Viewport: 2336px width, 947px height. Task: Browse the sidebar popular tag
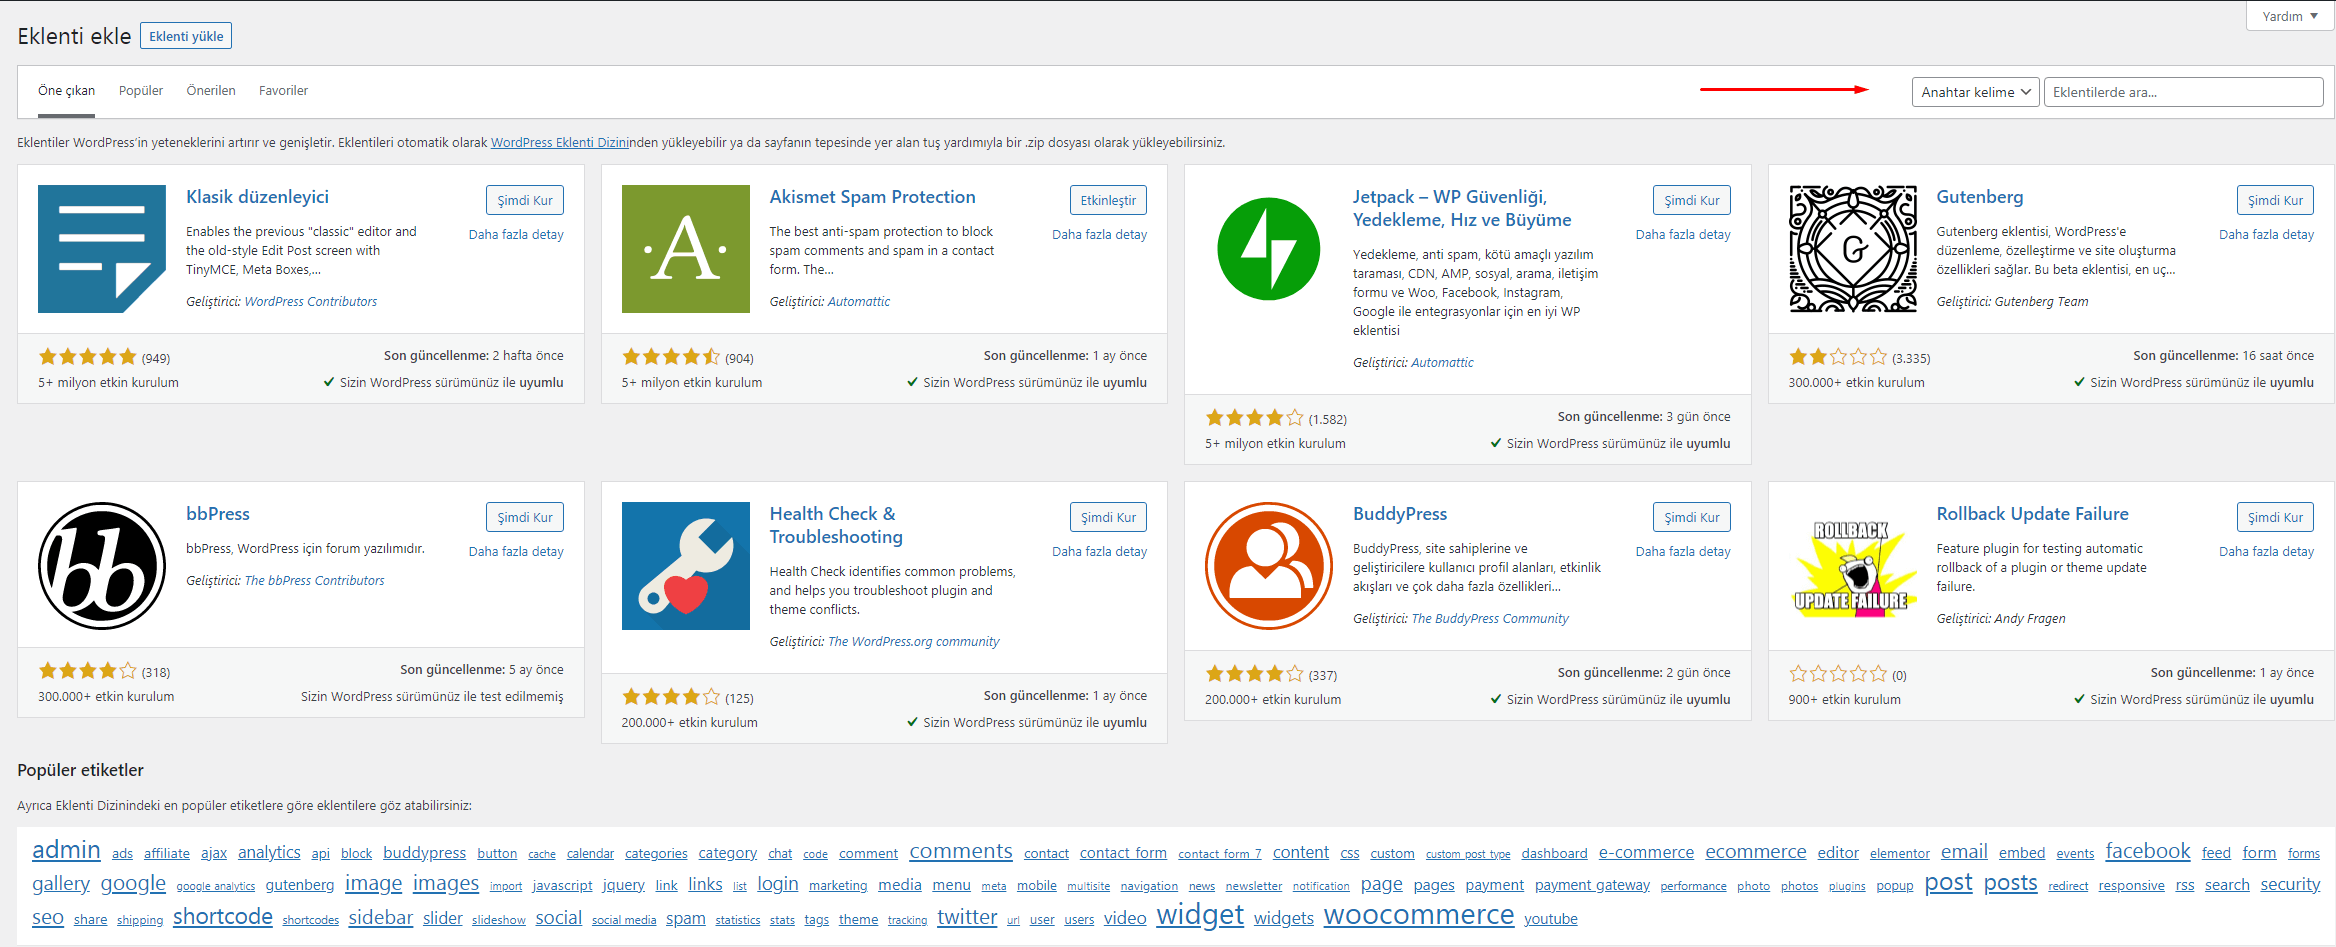[381, 918]
